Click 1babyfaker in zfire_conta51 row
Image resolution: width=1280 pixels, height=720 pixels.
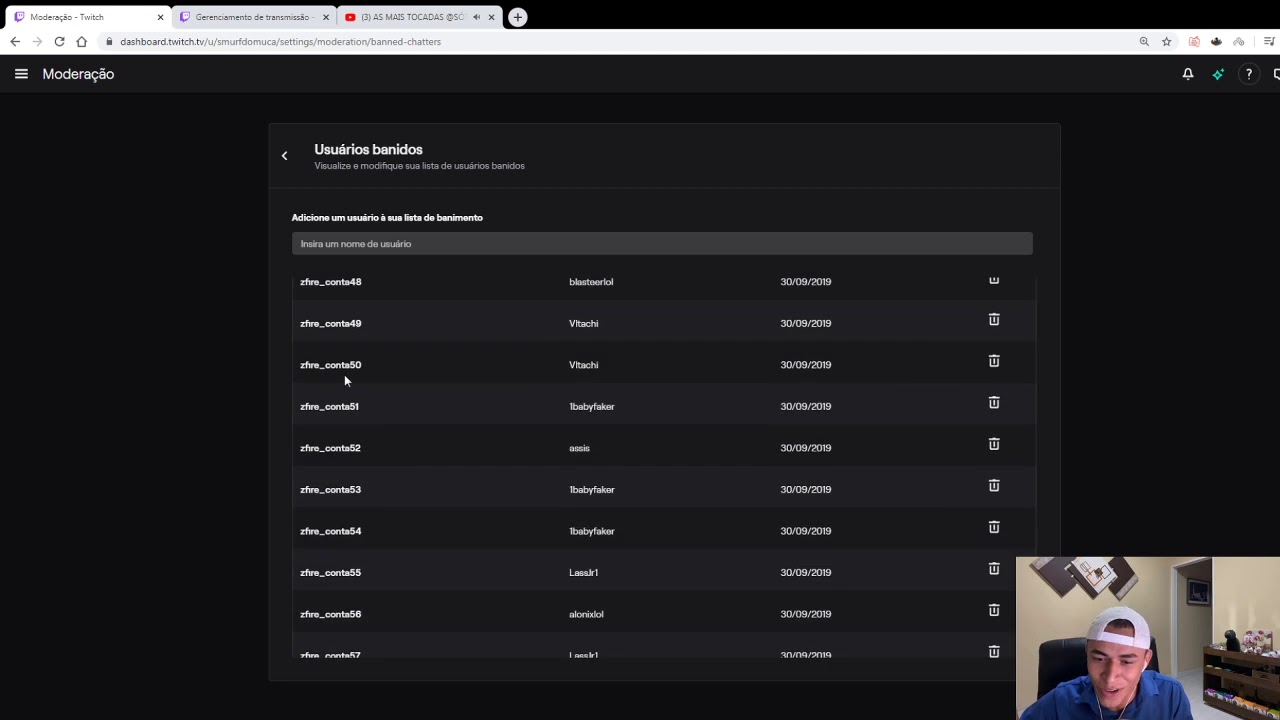tap(592, 407)
